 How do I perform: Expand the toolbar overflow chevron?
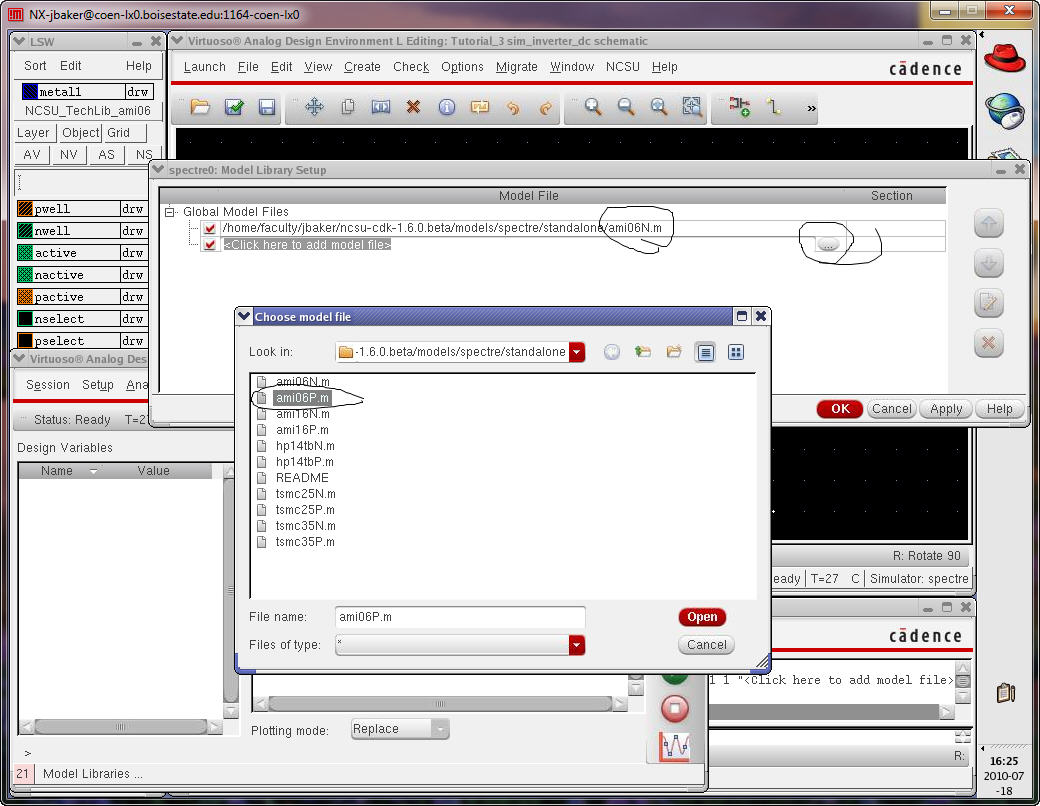point(811,108)
